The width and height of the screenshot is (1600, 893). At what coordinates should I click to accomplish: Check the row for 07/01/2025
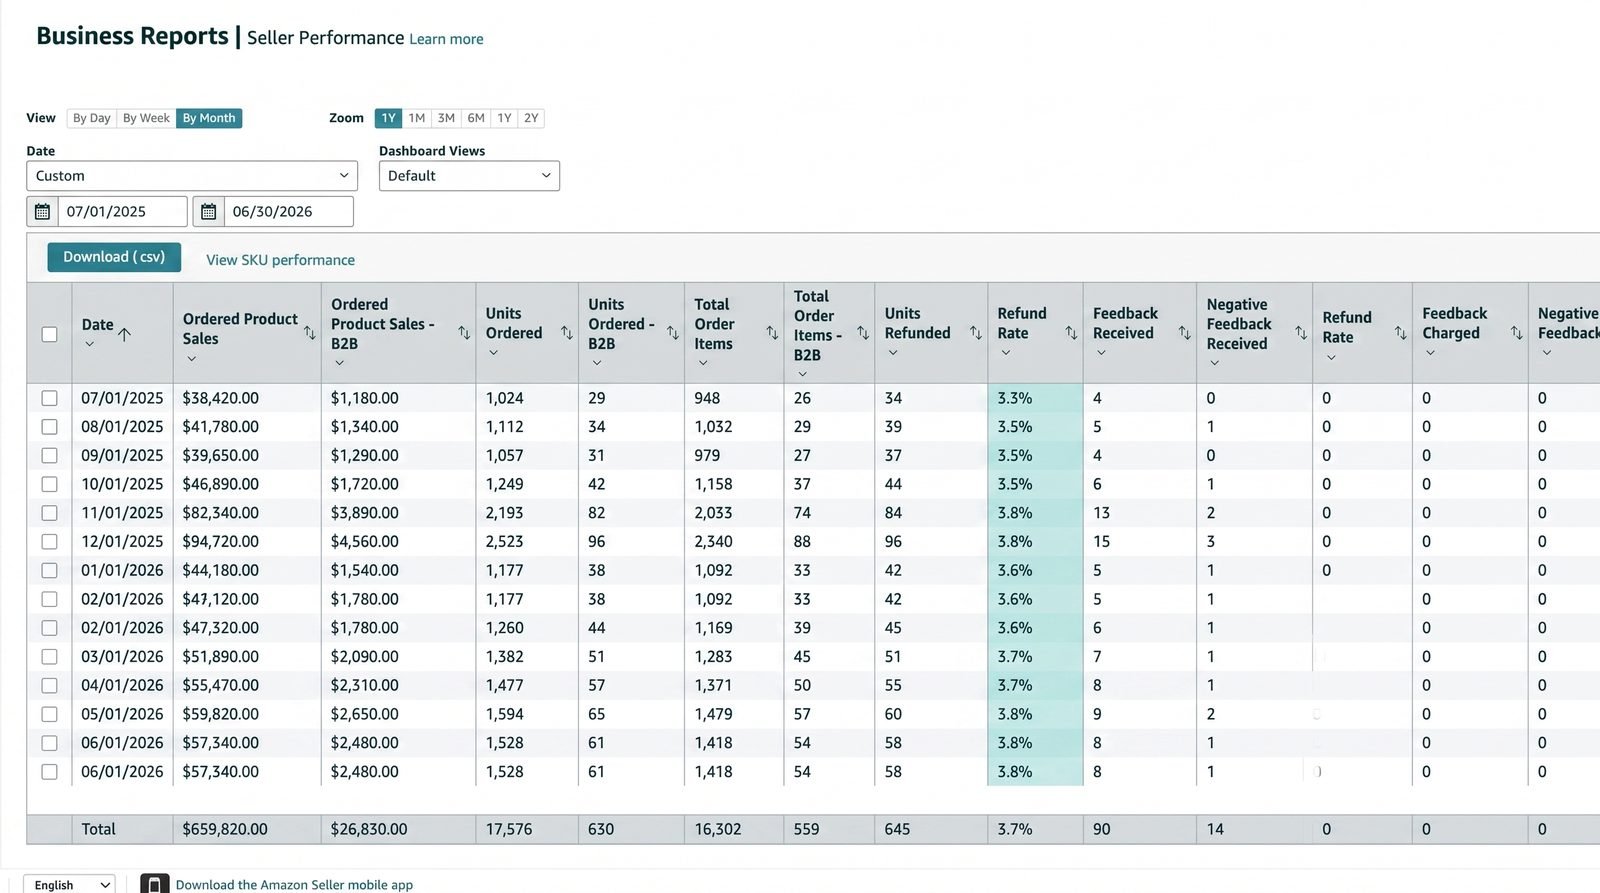click(x=49, y=398)
